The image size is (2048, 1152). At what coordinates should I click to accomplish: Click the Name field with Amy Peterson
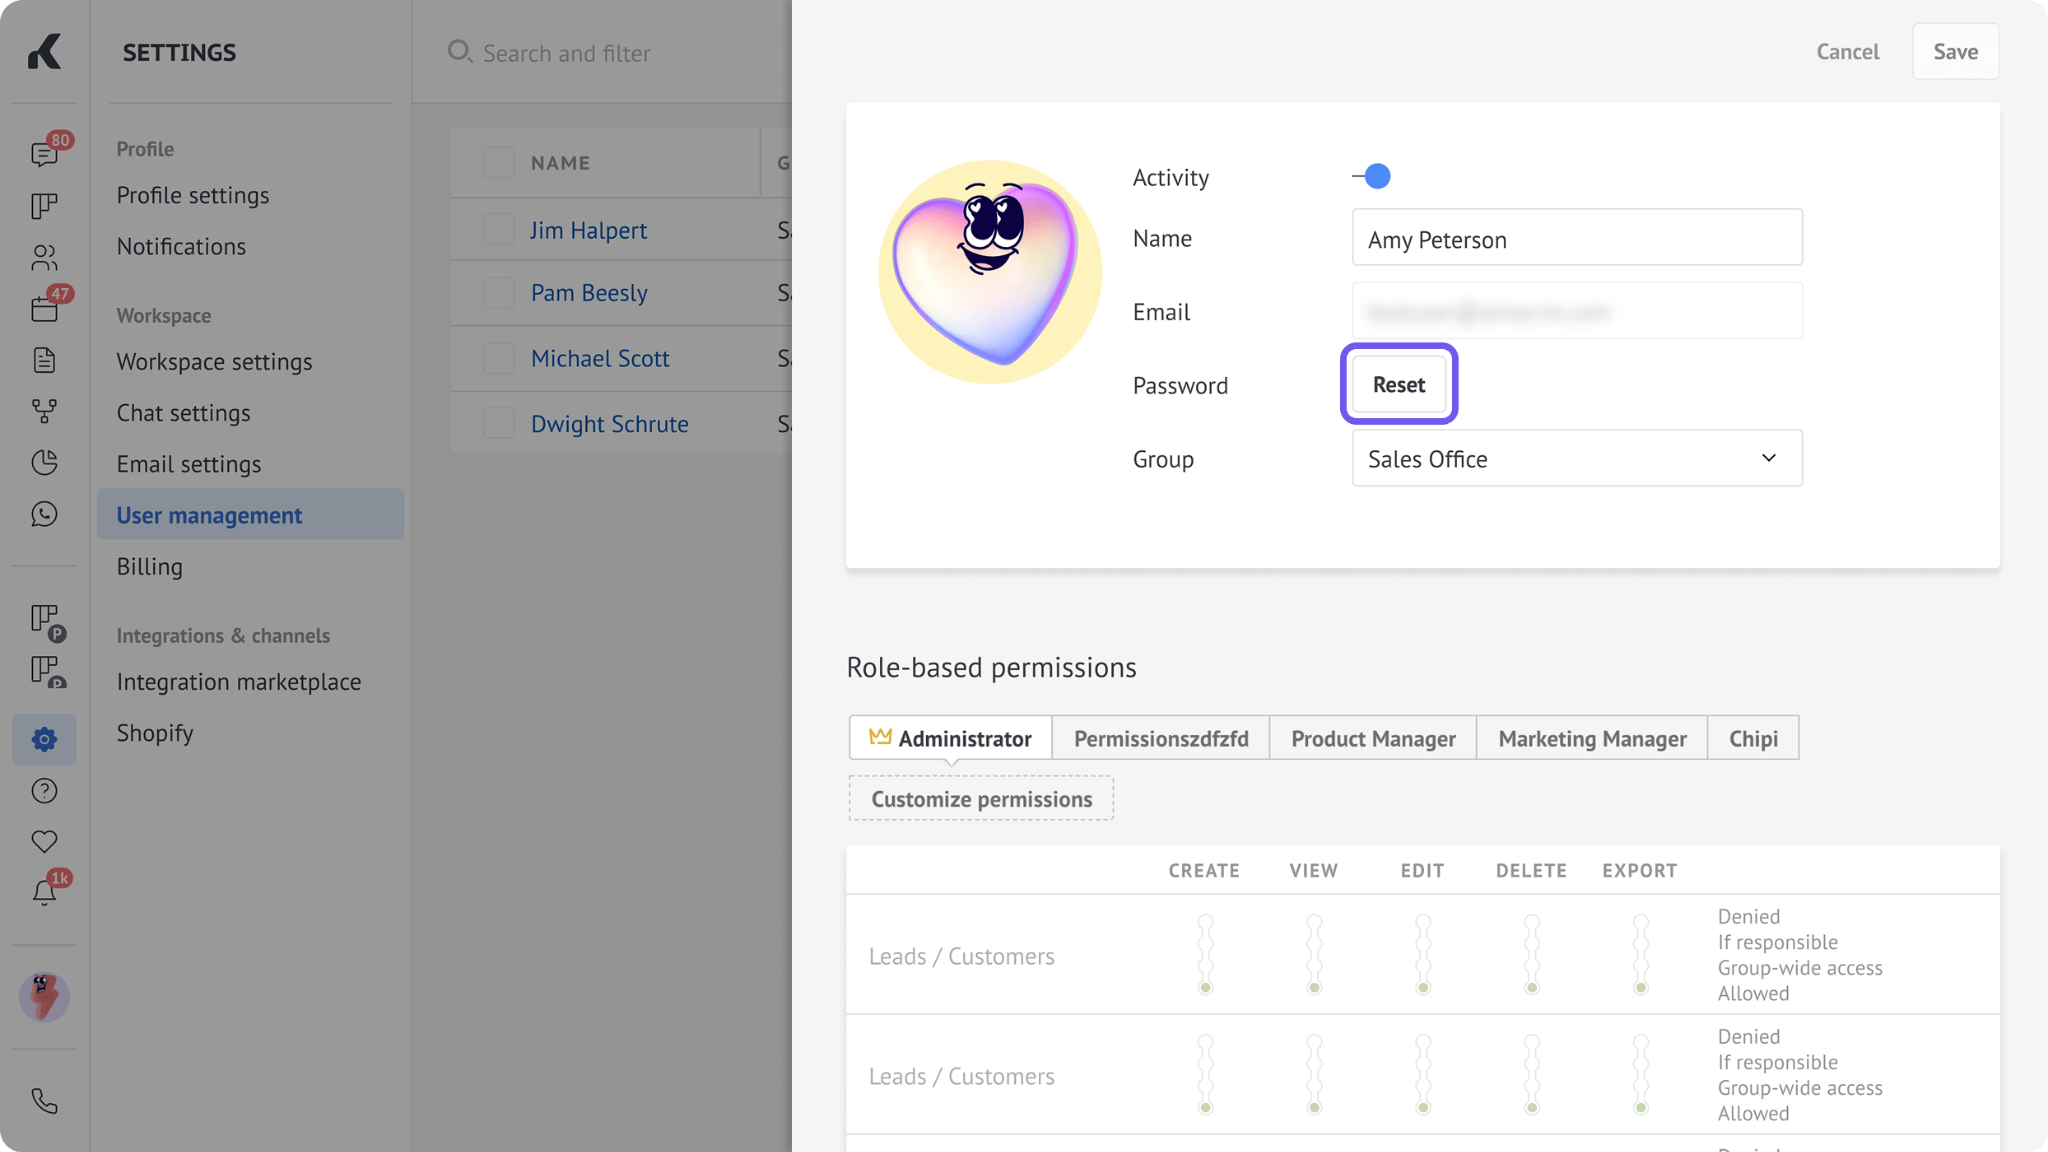coord(1577,237)
